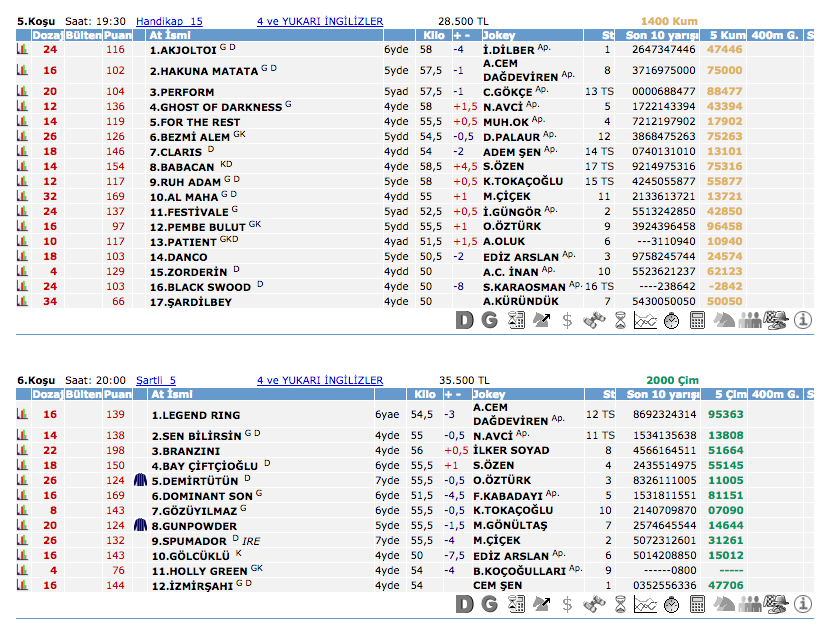Click the jockey silks icon beside GUNPOWDER
Viewport: 834px width, 634px height.
tap(139, 525)
